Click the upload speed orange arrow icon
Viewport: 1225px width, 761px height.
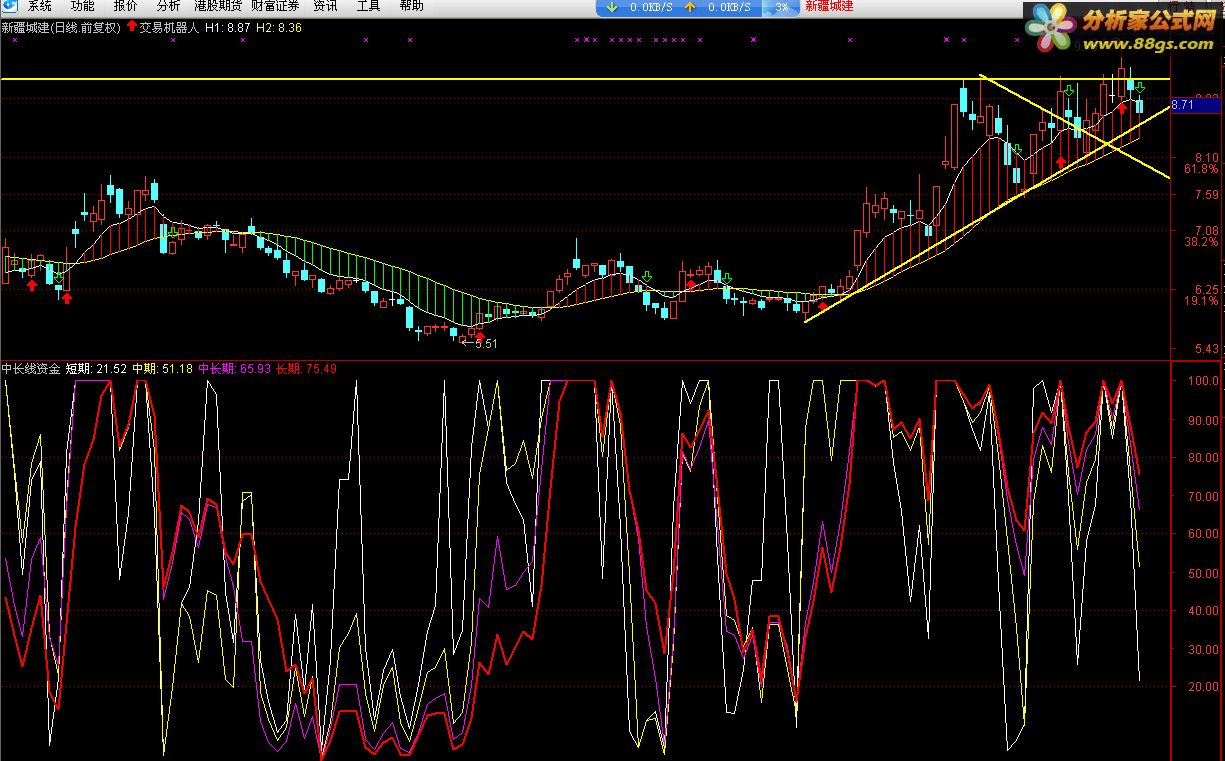[690, 7]
